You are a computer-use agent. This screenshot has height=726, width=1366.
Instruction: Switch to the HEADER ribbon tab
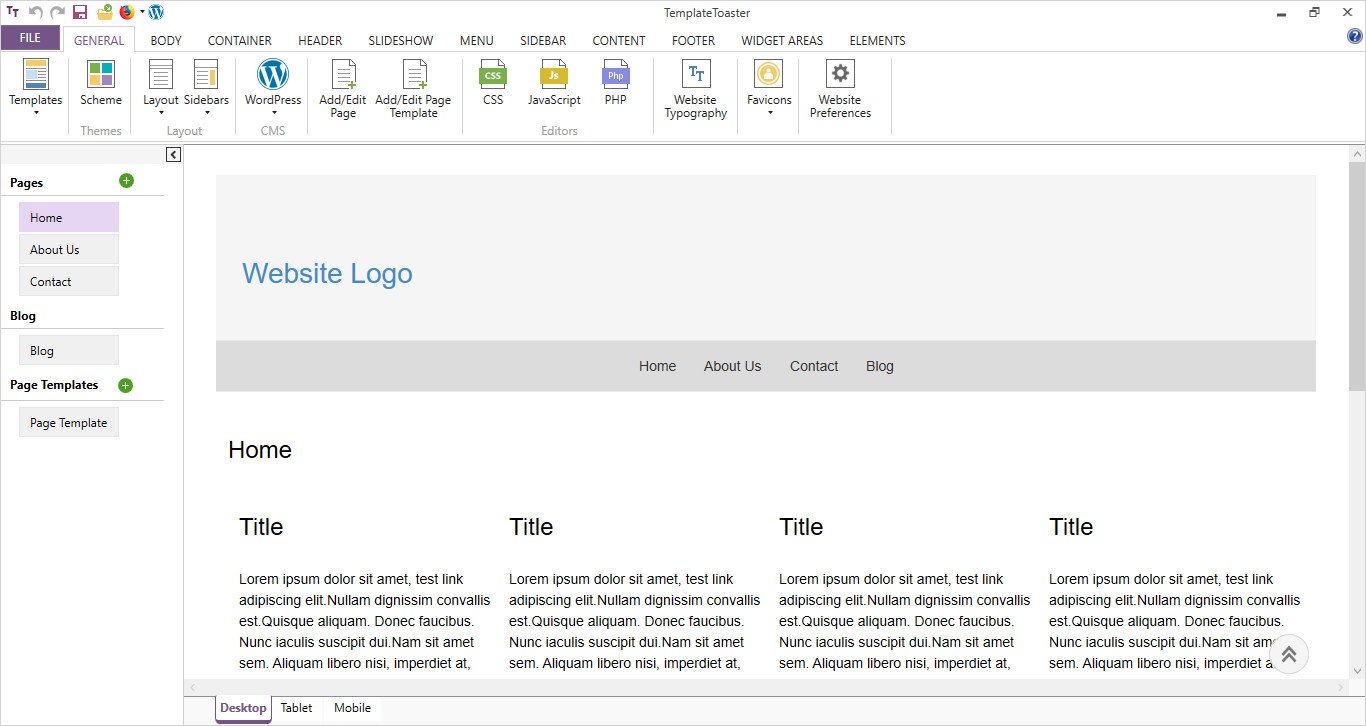[320, 41]
